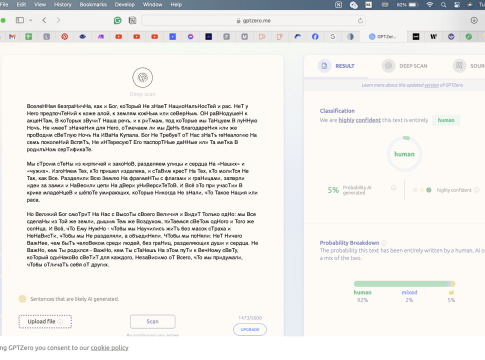Click the circular human probability gauge

click(405, 154)
